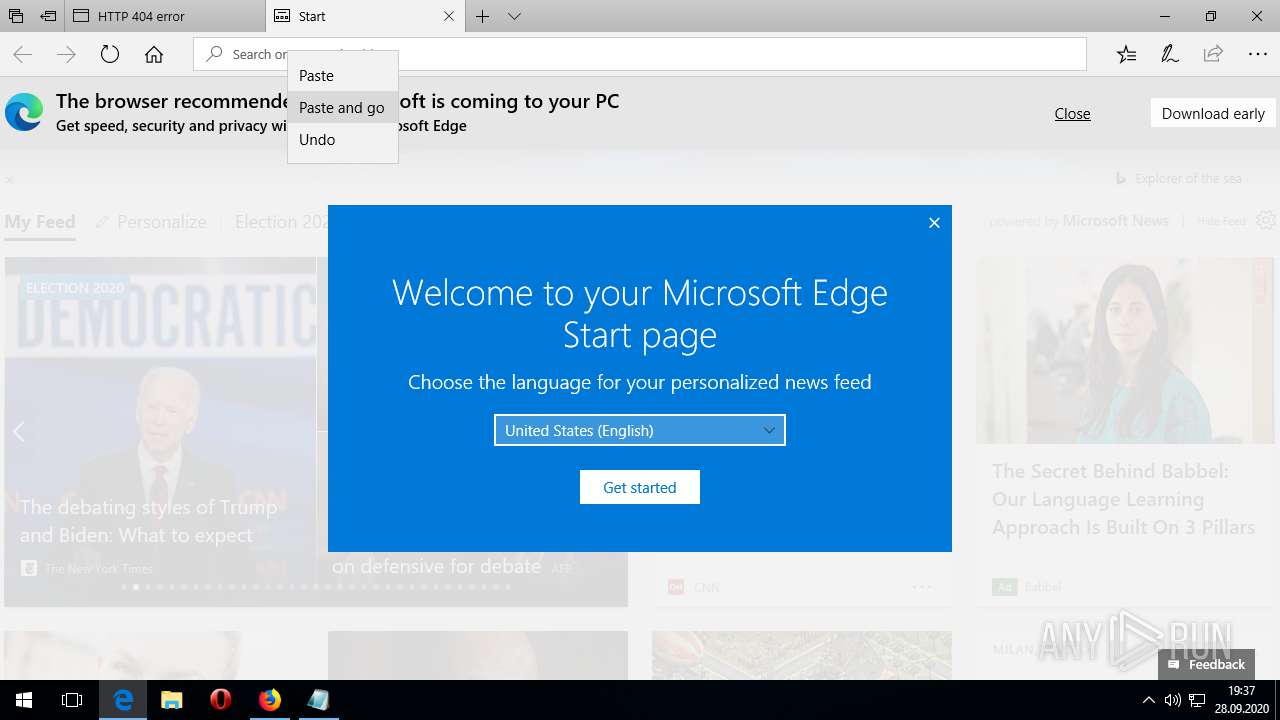Open the Trump and Biden debating styles story
This screenshot has width=1280, height=720.
[149, 521]
